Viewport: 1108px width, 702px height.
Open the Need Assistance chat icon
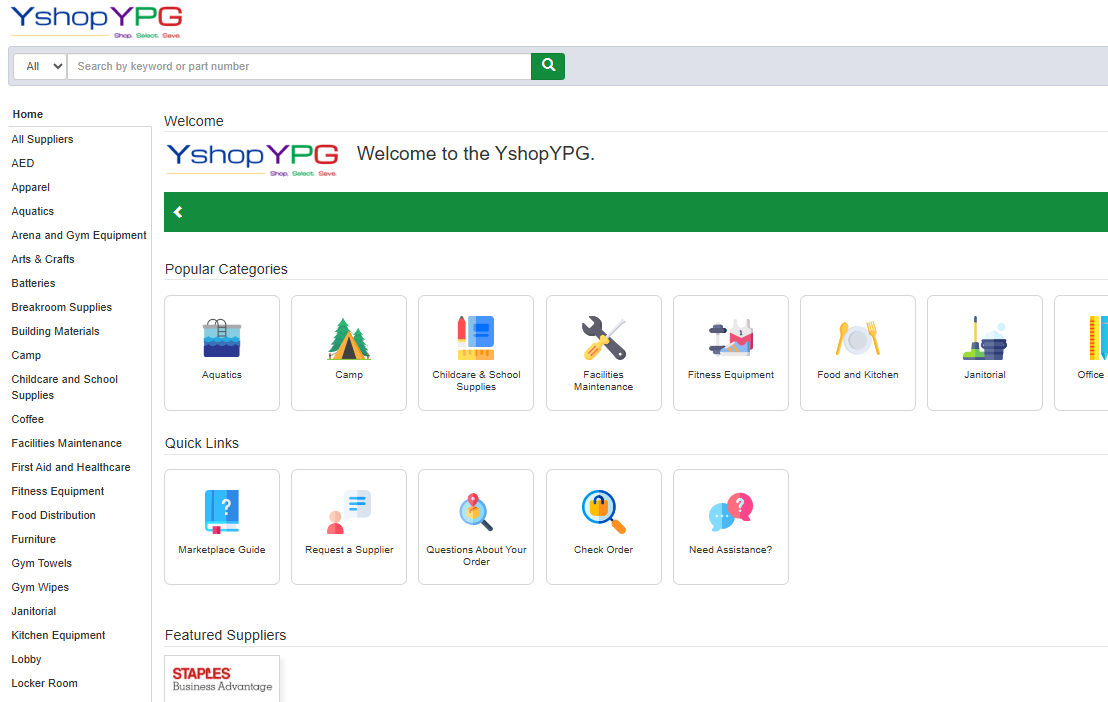click(x=730, y=511)
